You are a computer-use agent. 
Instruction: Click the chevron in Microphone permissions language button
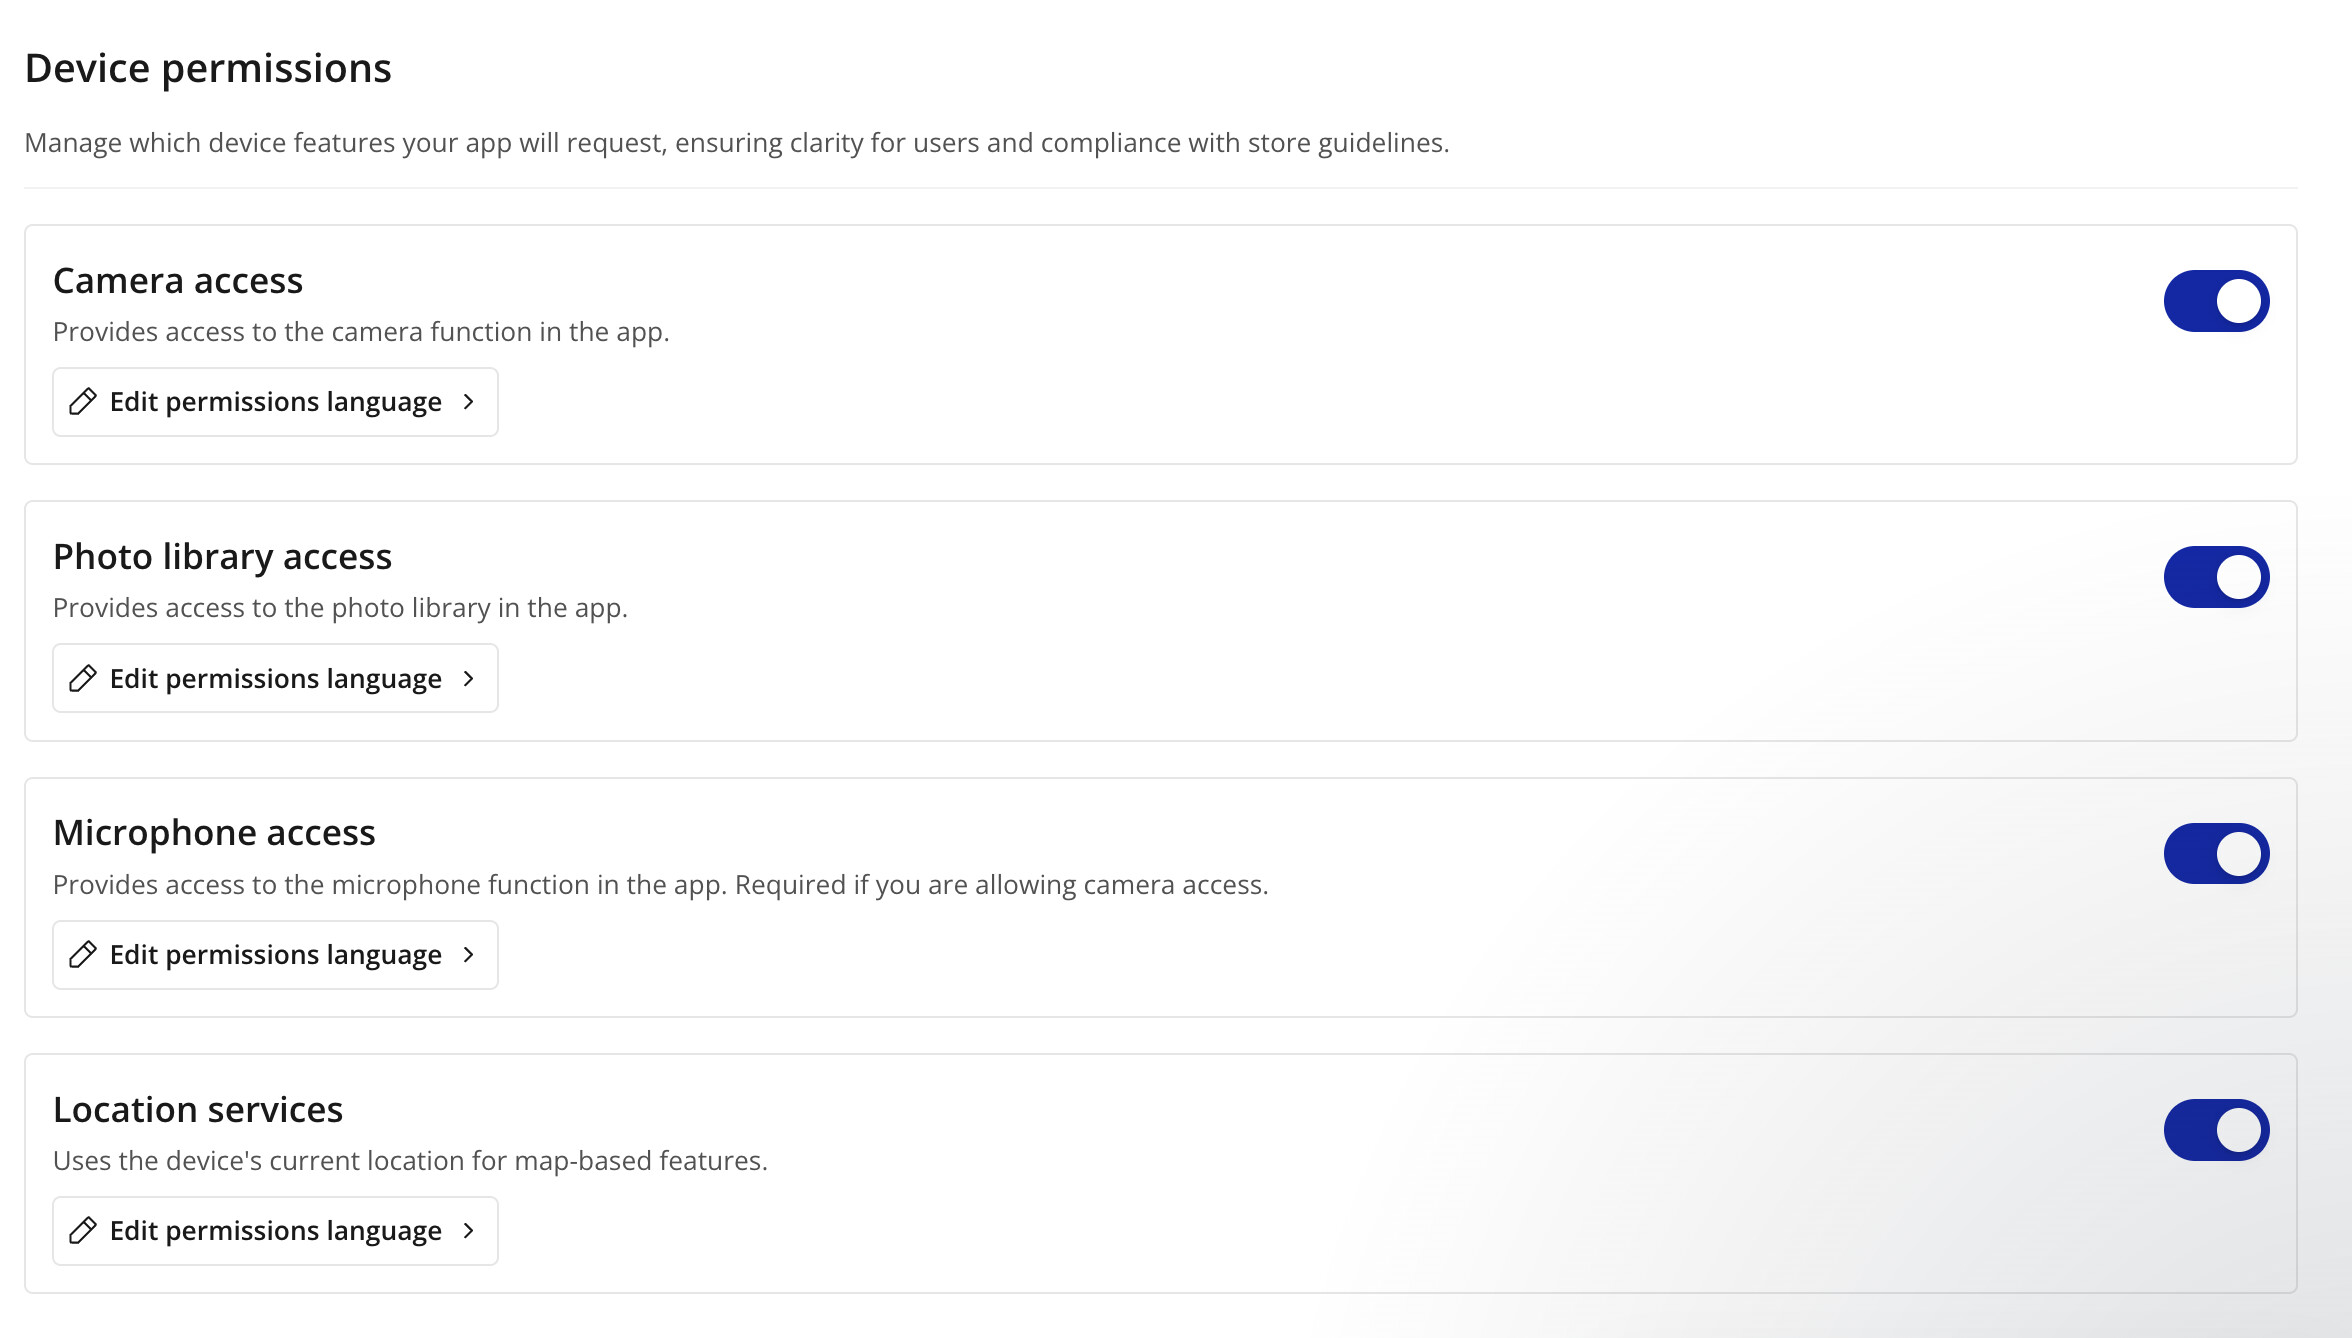469,955
